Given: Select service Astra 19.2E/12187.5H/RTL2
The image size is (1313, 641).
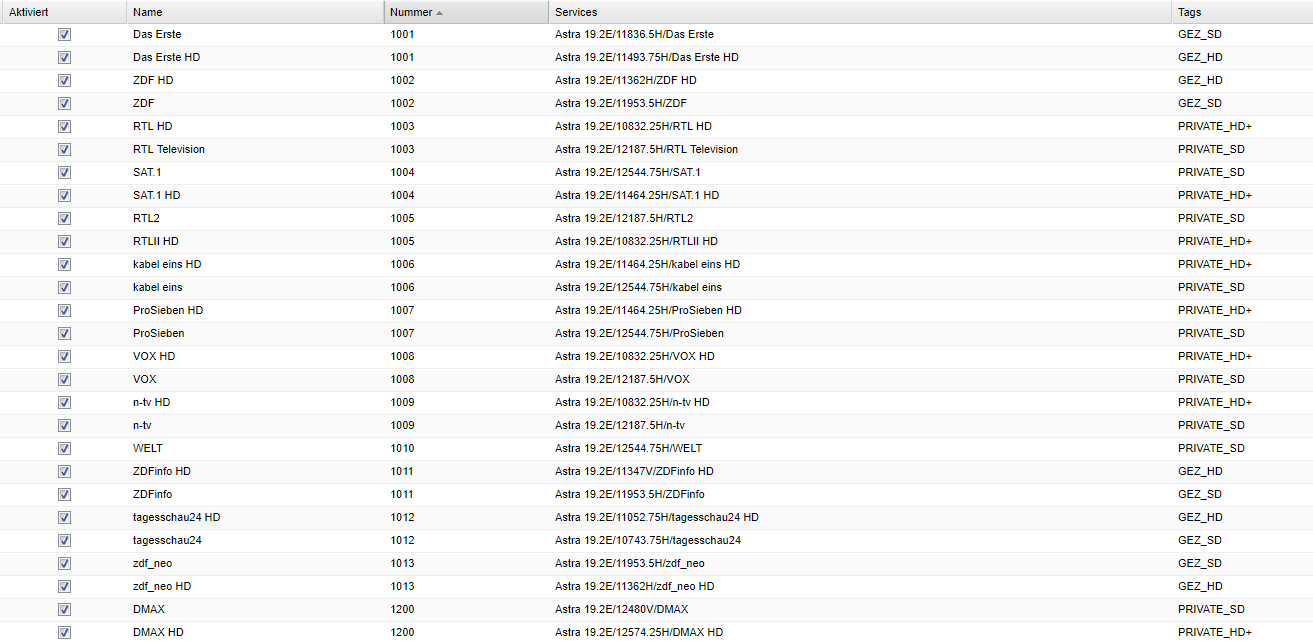Looking at the screenshot, I should click(x=624, y=218).
